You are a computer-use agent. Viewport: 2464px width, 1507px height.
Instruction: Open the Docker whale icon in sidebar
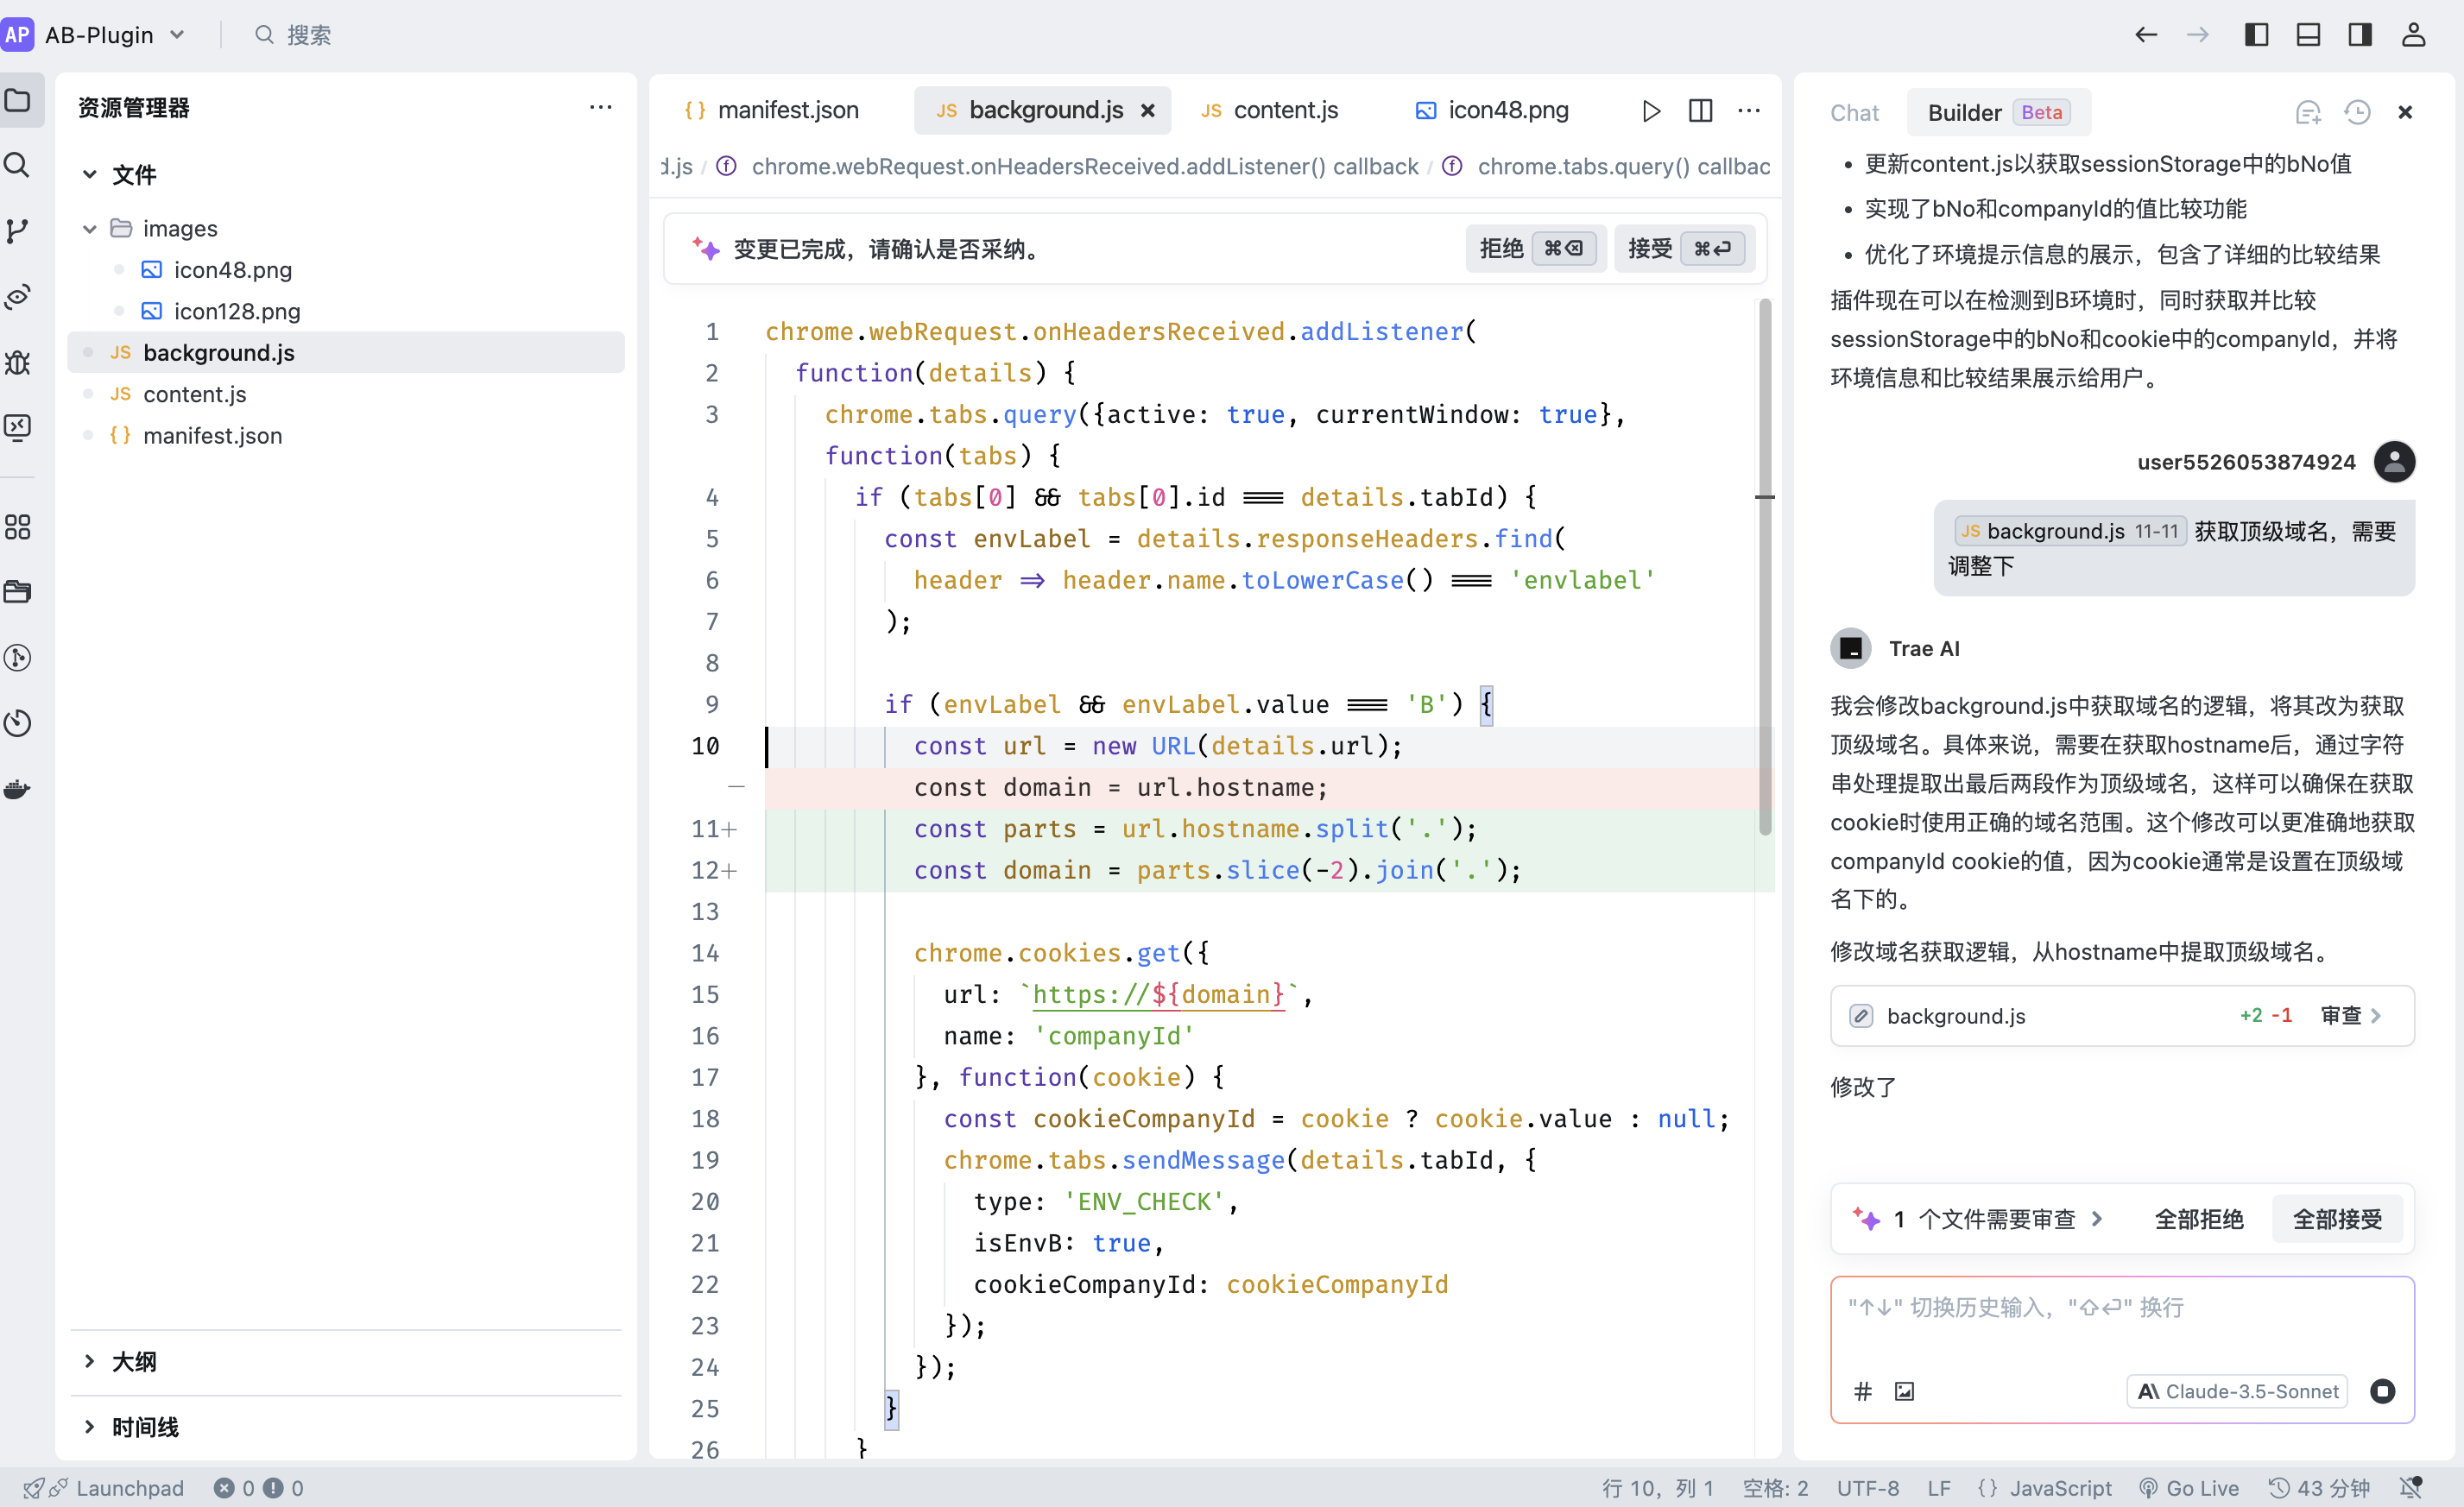pos(18,789)
